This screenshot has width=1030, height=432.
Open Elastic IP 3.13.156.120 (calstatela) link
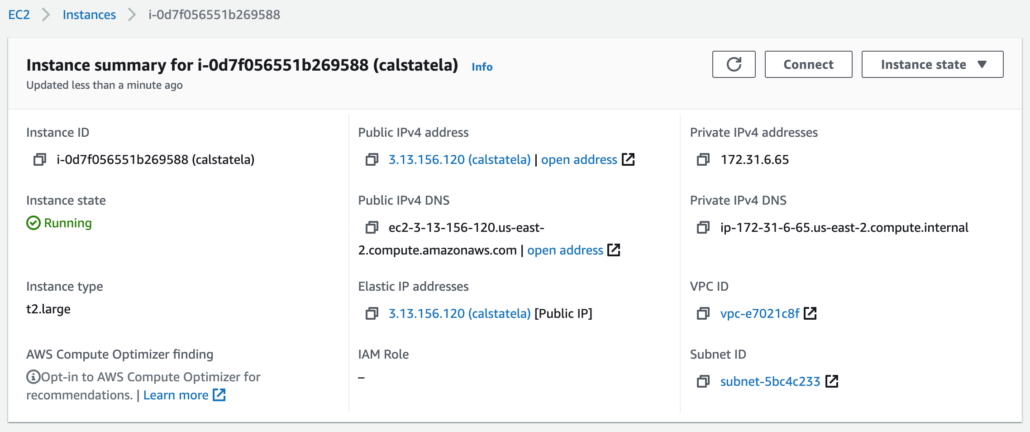click(459, 314)
